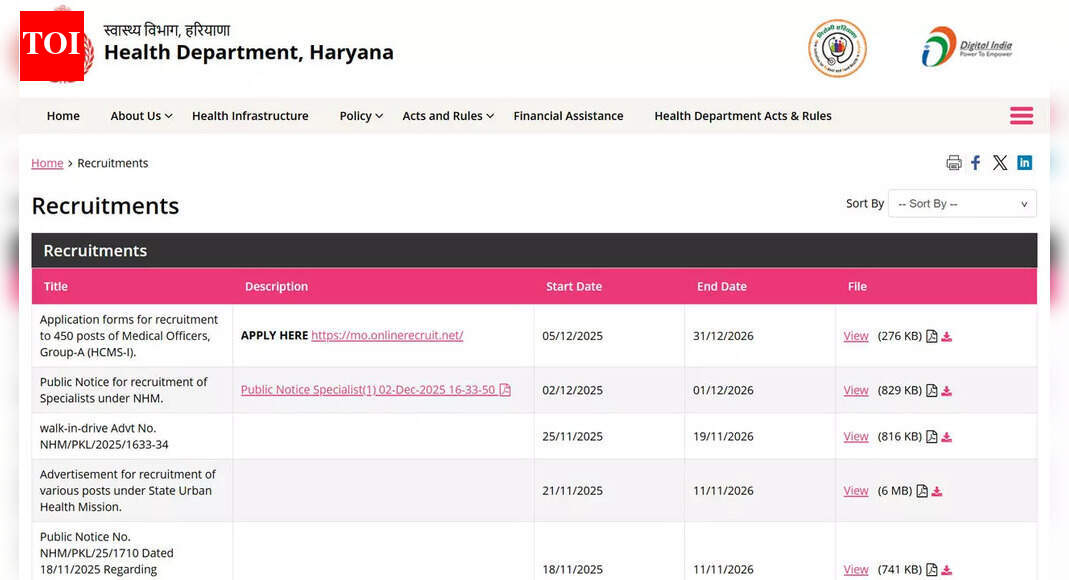Click the Health Department emblem logo
This screenshot has height=580, width=1069.
pyautogui.click(x=837, y=47)
